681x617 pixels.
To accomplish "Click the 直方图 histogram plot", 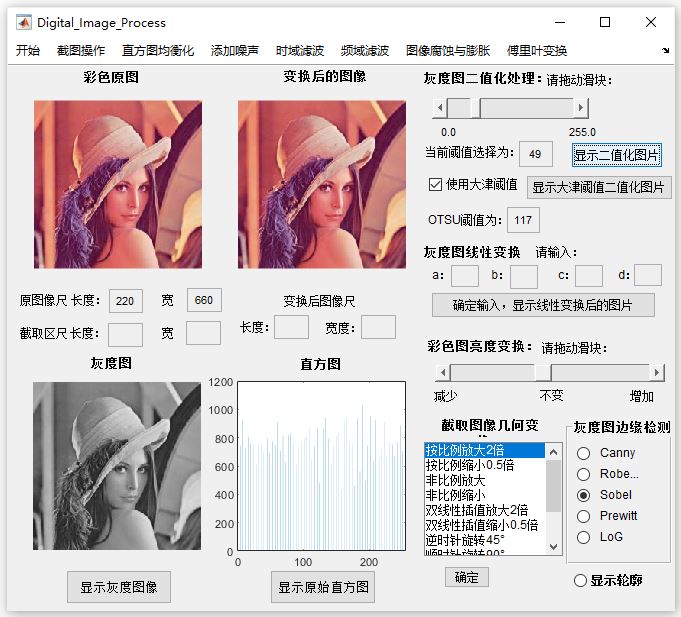I will pos(321,466).
